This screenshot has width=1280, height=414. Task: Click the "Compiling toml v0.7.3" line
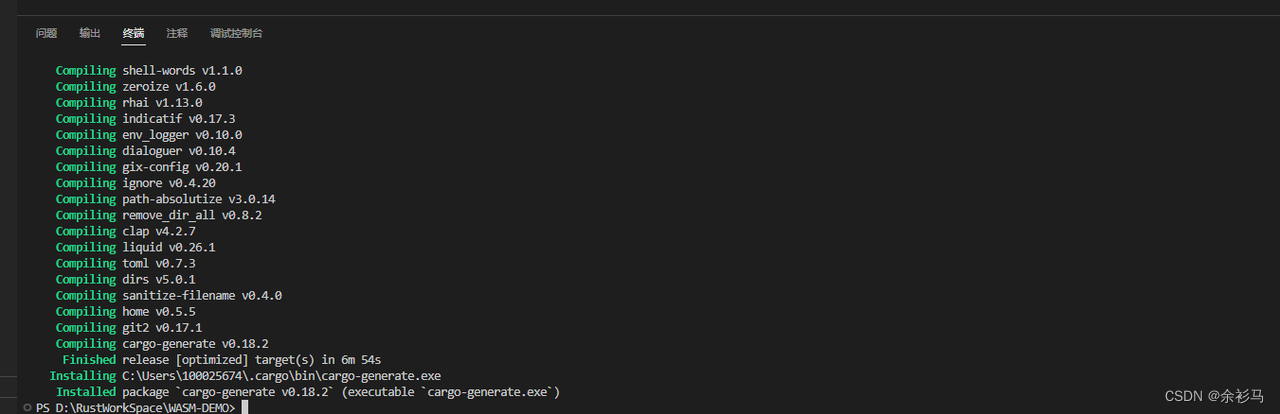[125, 263]
